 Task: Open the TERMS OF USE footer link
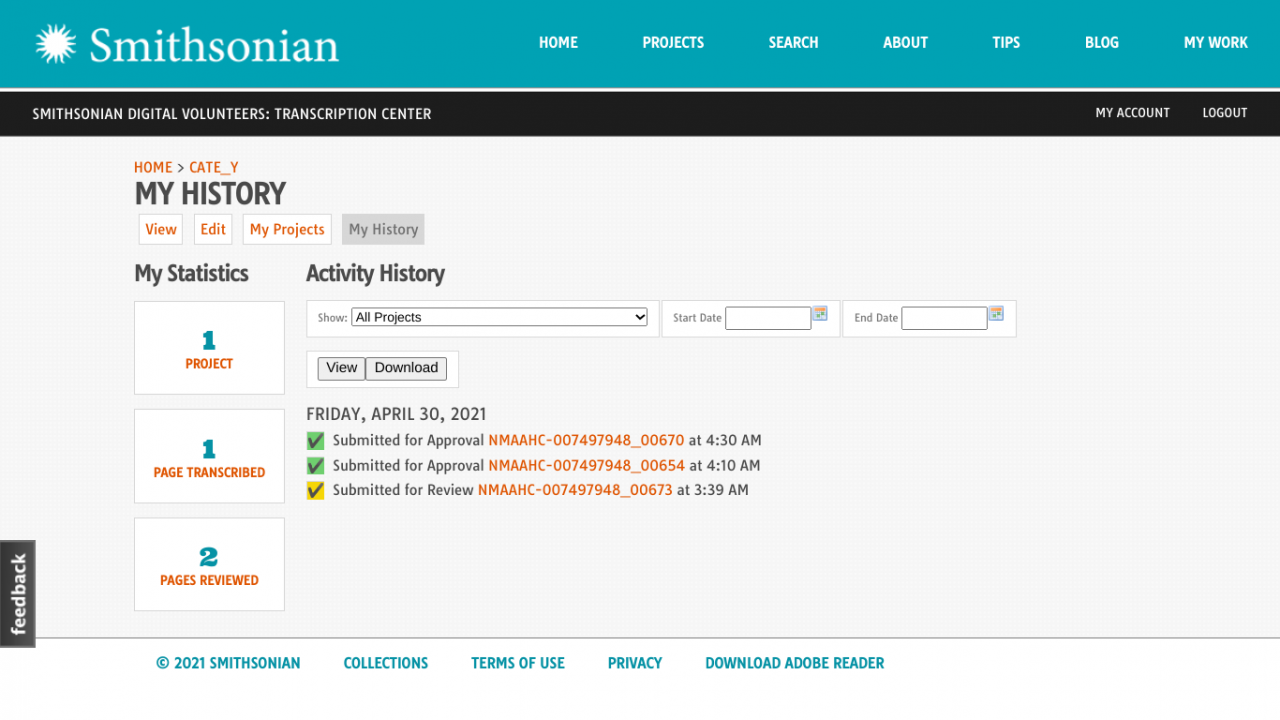pyautogui.click(x=518, y=663)
